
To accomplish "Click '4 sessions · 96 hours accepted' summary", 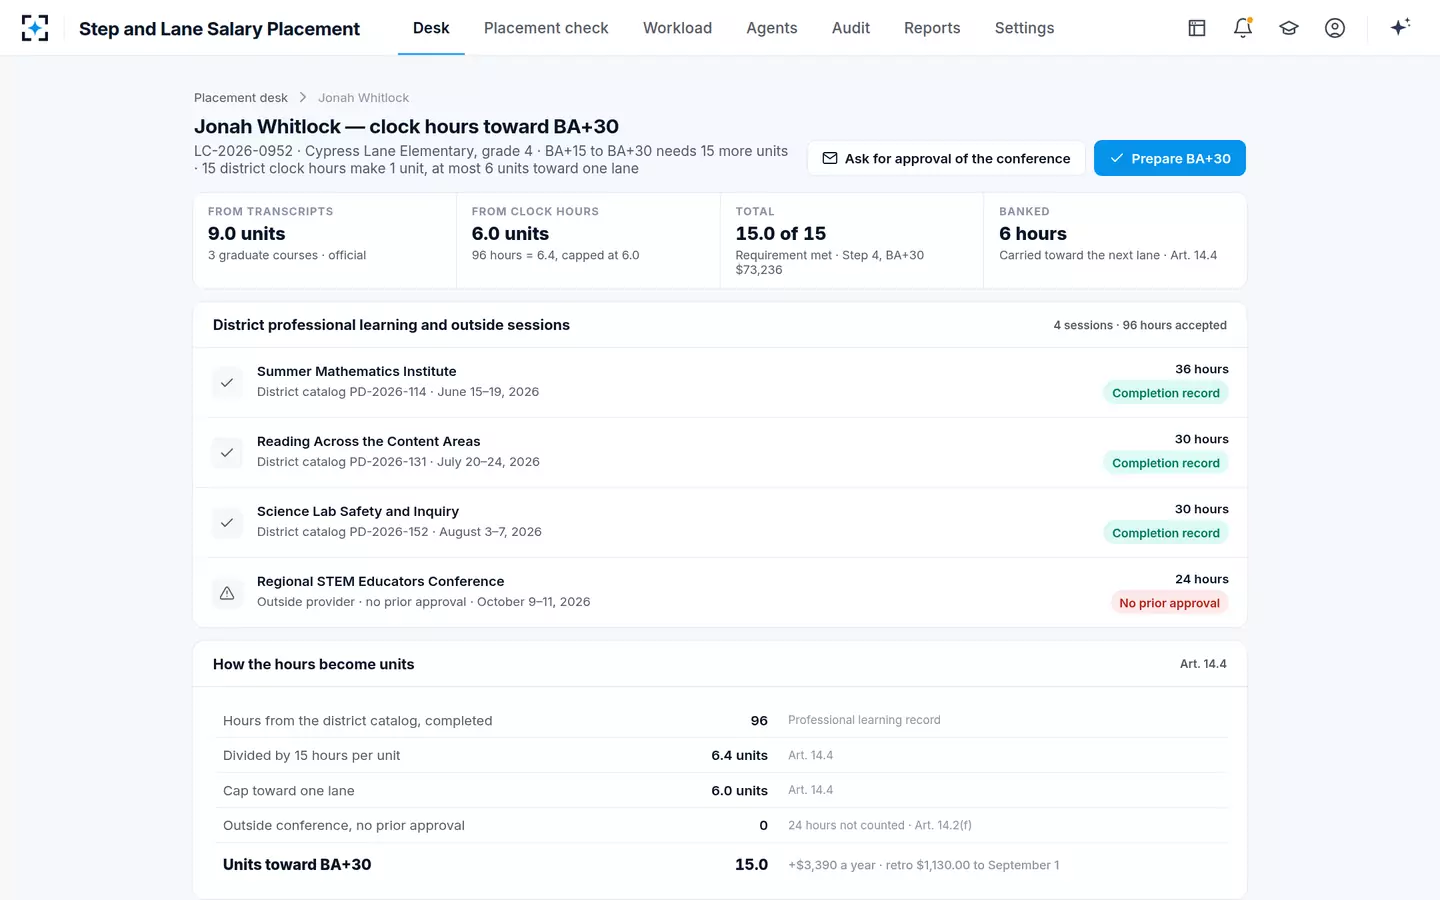I will (x=1140, y=325).
